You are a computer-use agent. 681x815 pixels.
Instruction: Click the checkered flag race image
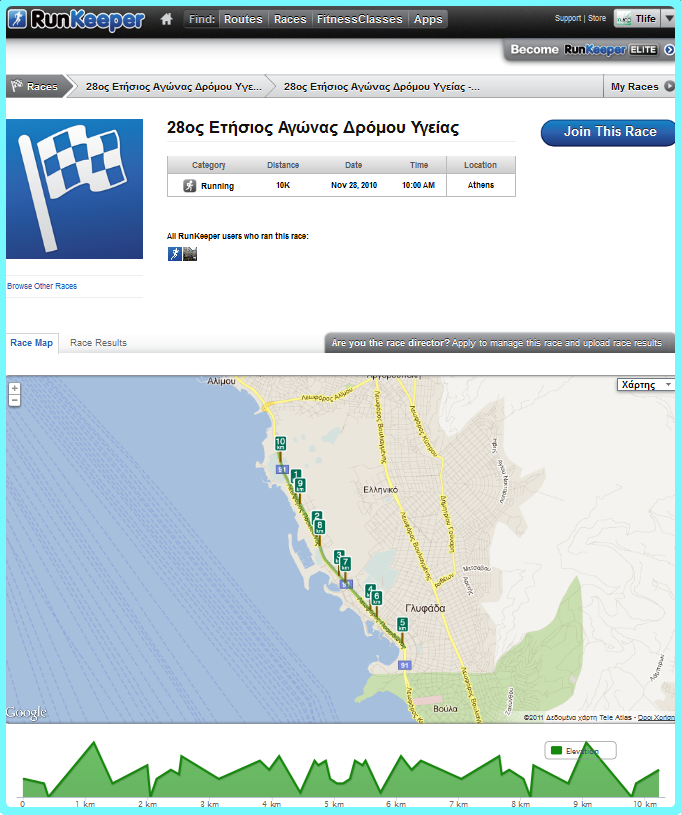tap(74, 189)
